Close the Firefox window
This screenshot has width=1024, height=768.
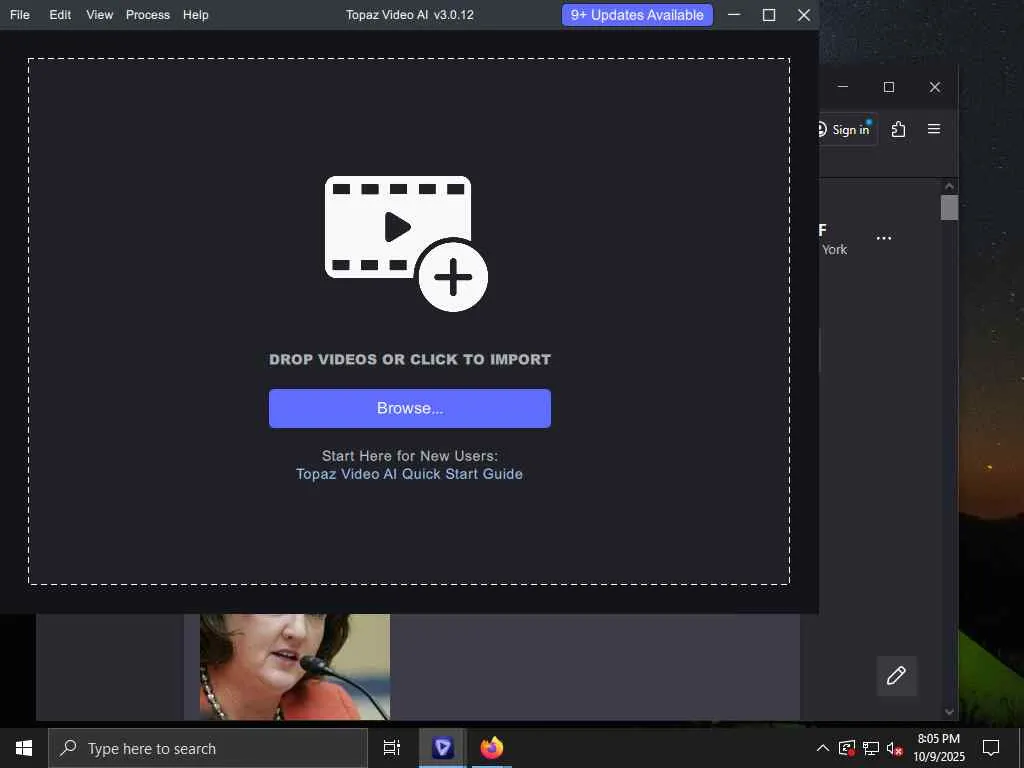(x=935, y=87)
